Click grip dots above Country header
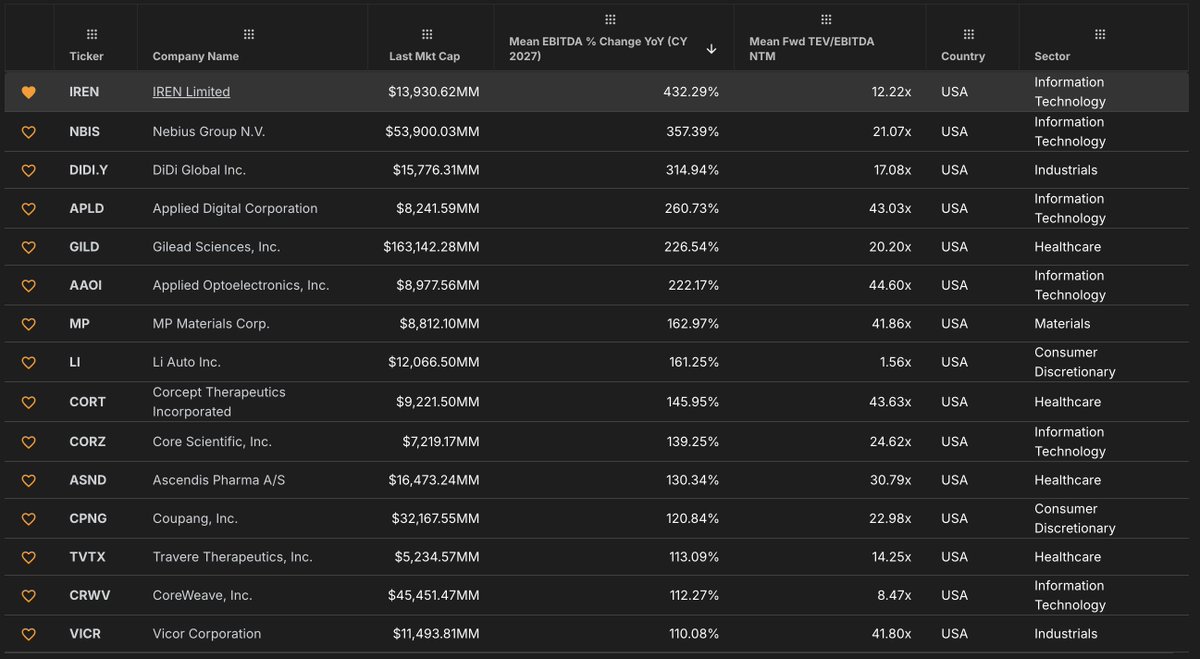 tap(970, 34)
